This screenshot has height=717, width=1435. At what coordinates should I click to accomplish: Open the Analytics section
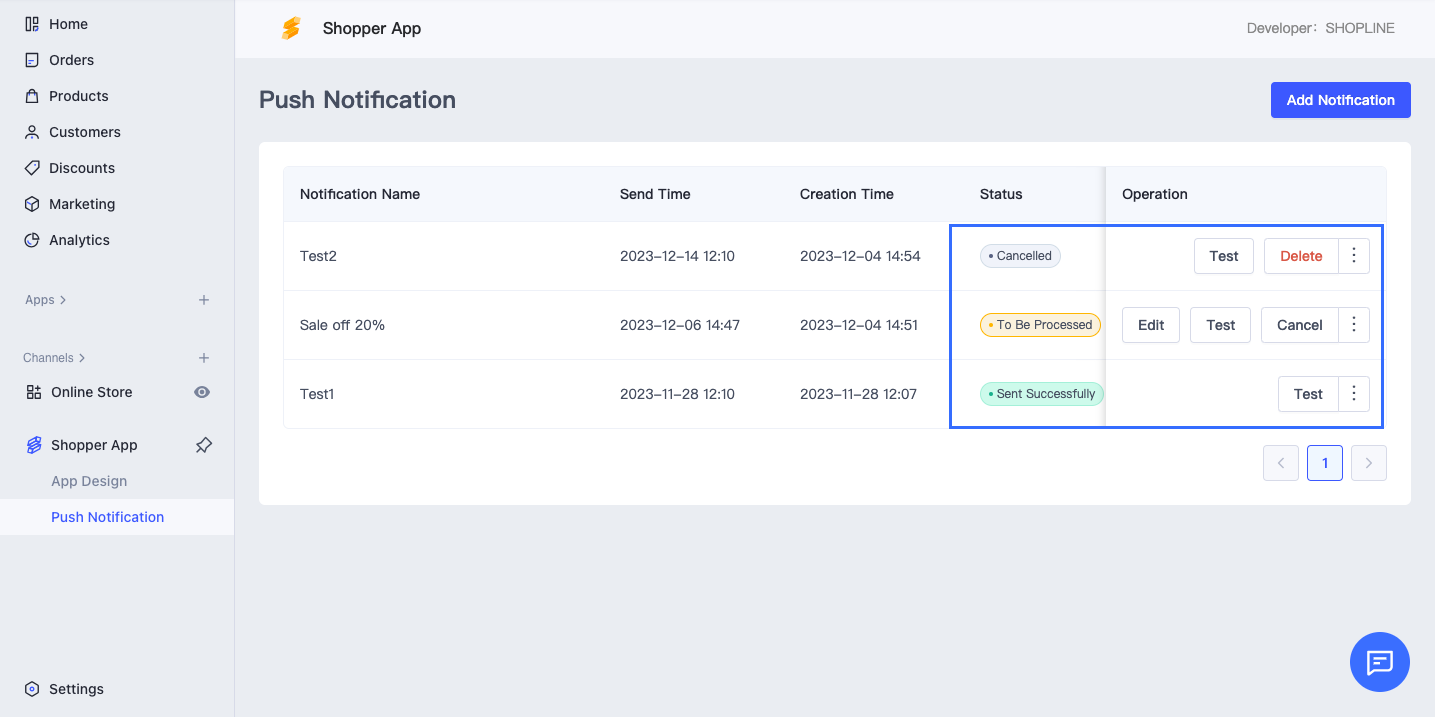(79, 240)
